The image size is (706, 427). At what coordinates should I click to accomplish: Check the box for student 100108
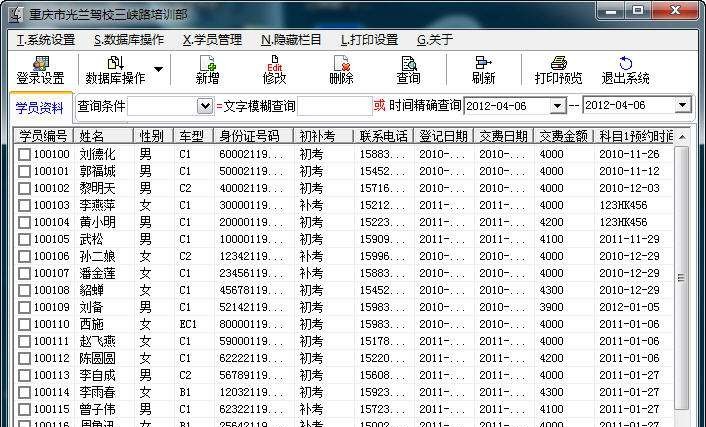pyautogui.click(x=24, y=291)
